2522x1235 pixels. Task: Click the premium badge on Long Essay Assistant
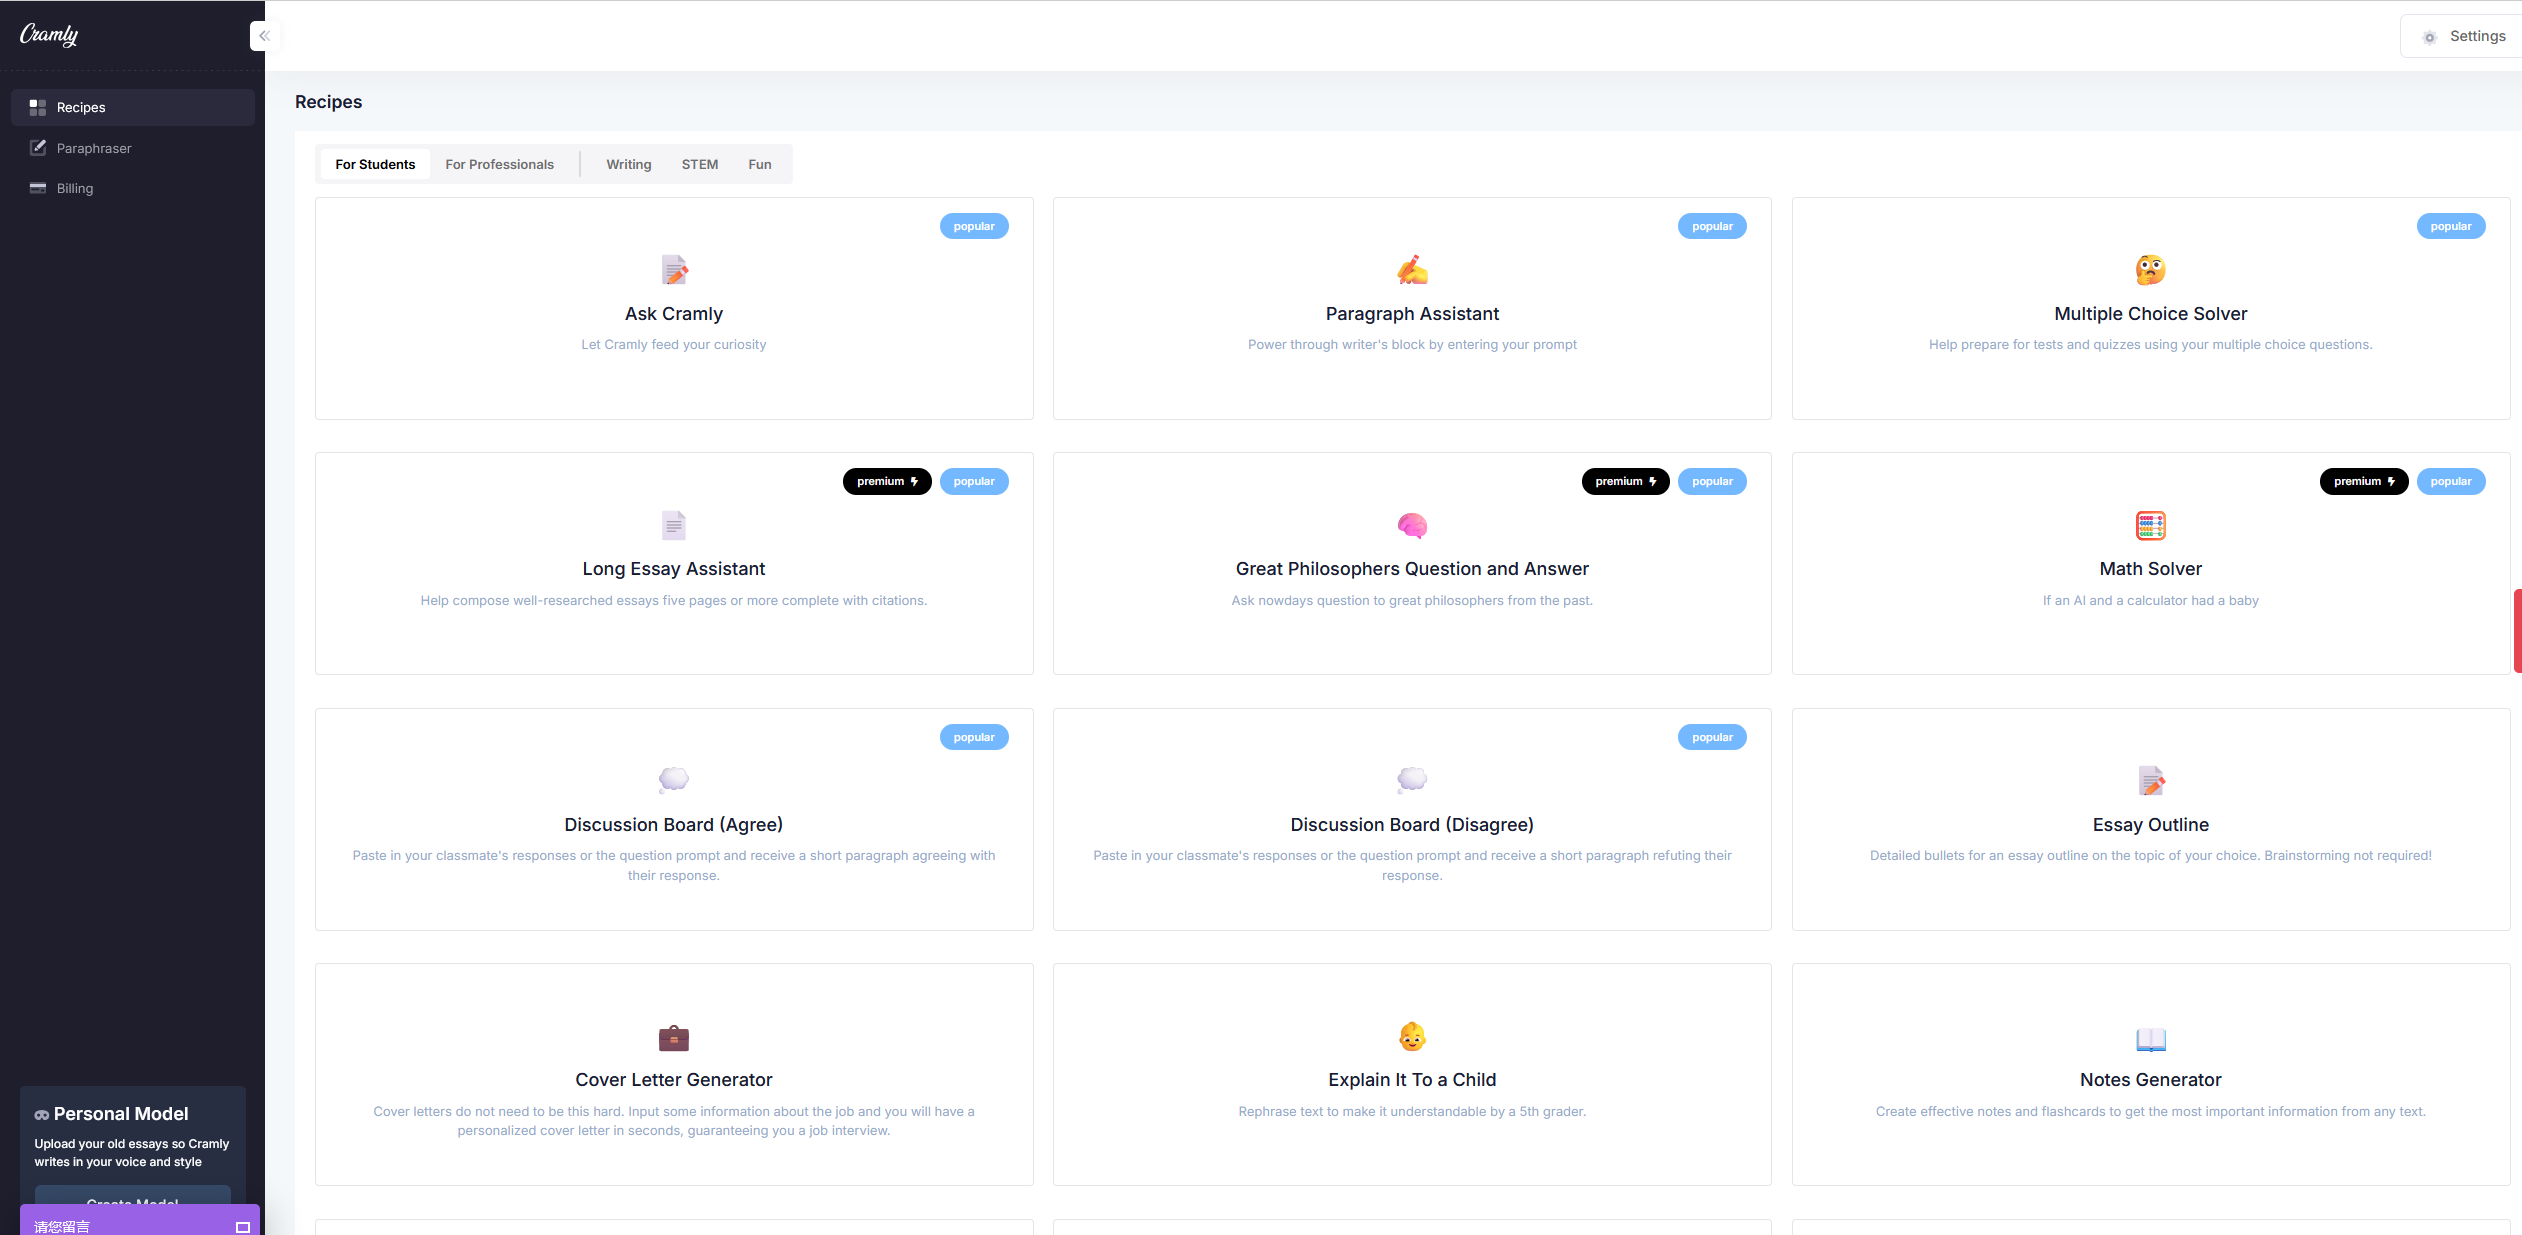[x=886, y=481]
